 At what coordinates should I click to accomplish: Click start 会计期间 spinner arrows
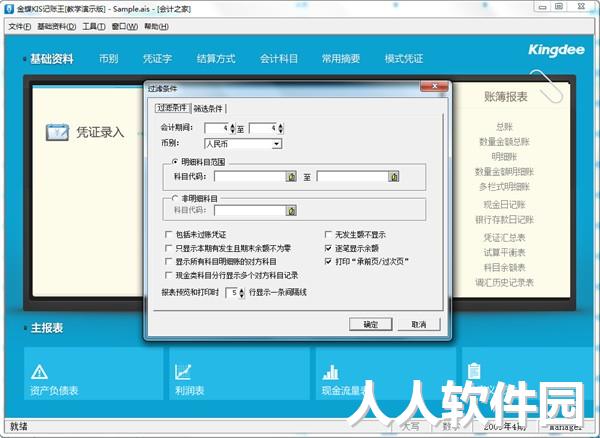(232, 128)
